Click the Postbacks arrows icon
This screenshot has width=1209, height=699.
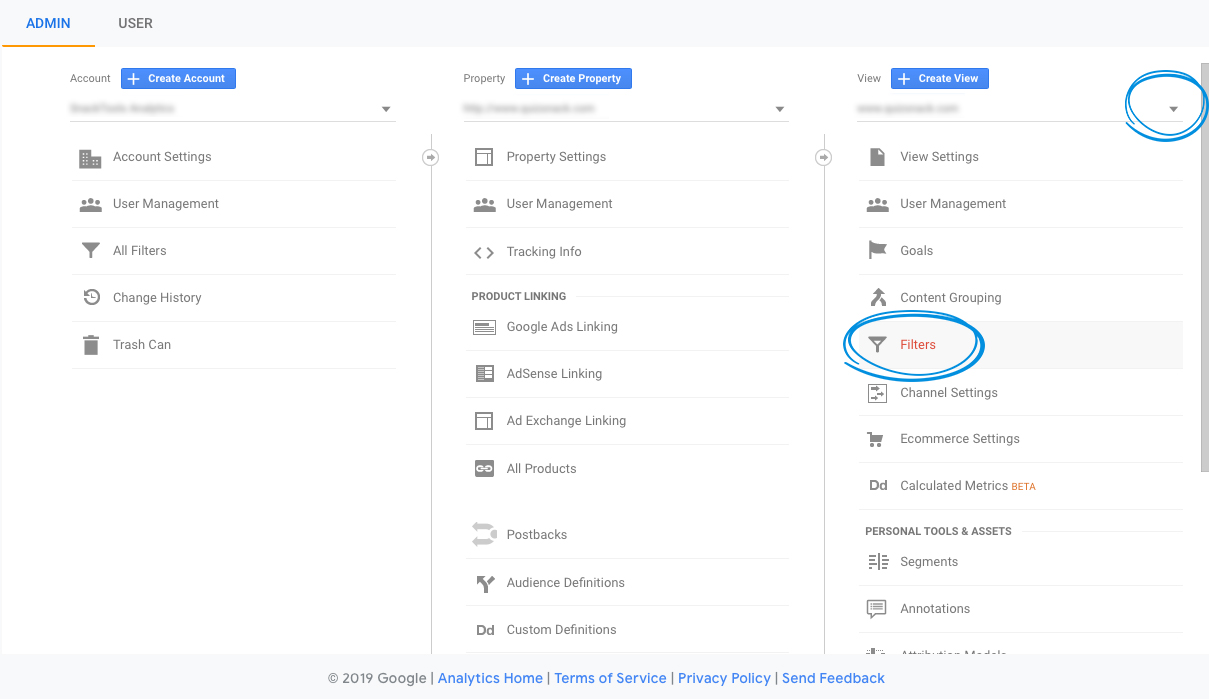[484, 535]
